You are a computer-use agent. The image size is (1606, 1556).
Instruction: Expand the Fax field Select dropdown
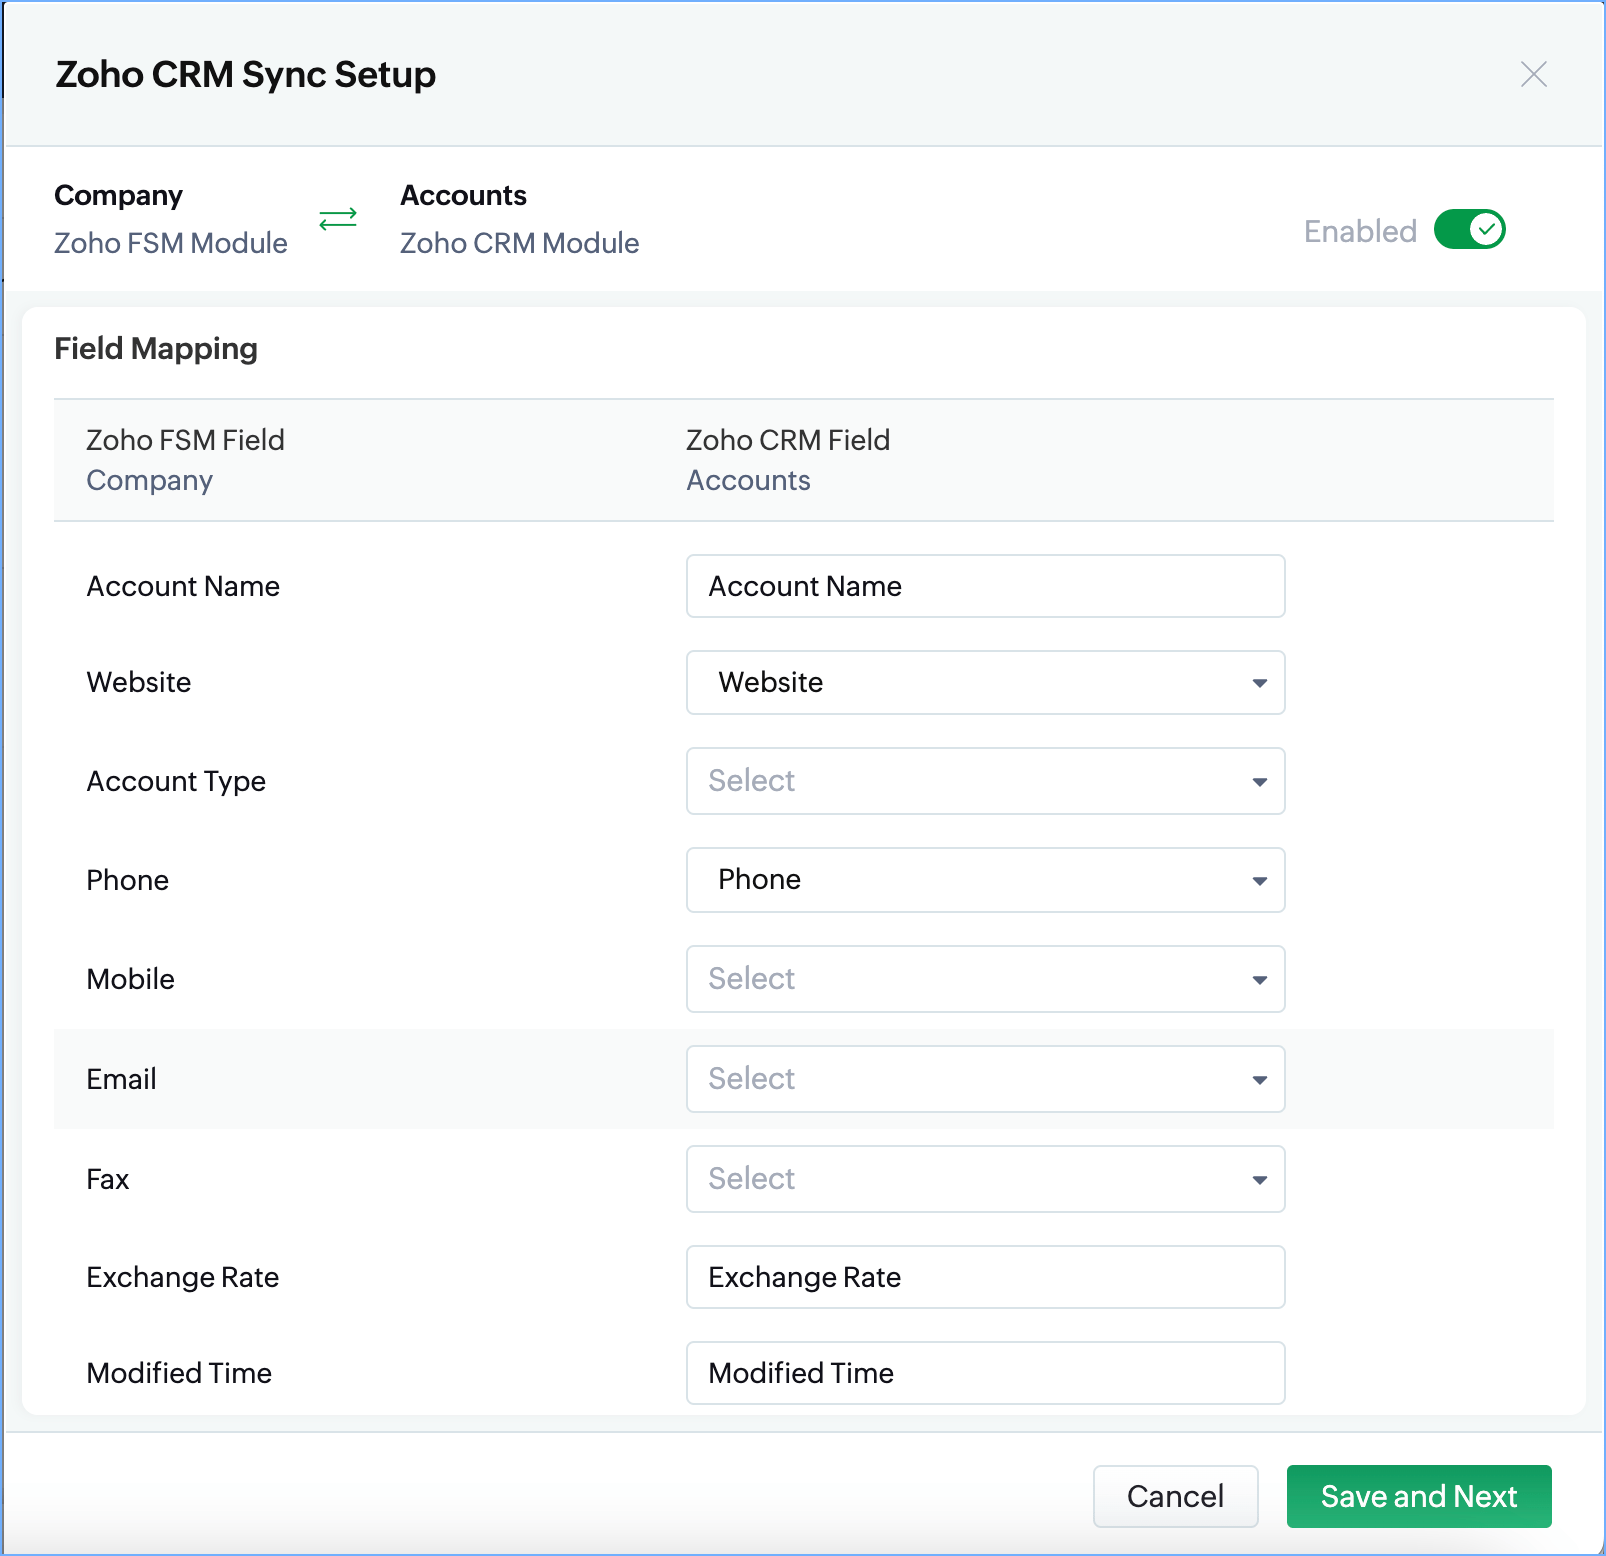(985, 1179)
